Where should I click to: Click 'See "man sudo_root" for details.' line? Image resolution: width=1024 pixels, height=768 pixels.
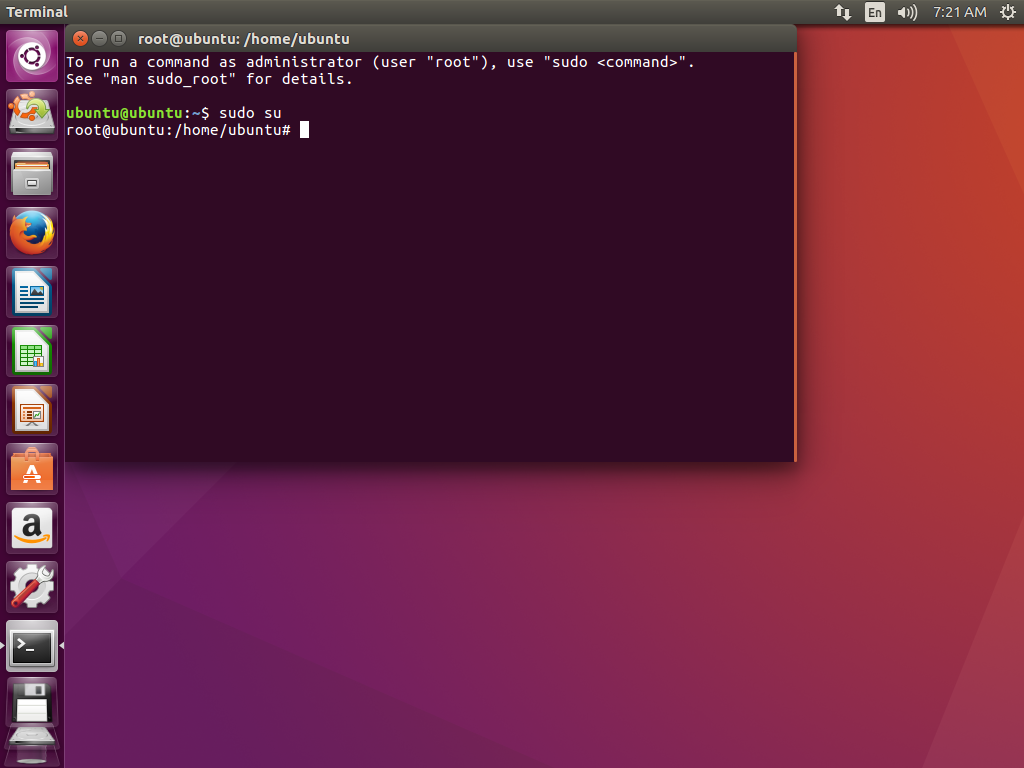[x=209, y=79]
